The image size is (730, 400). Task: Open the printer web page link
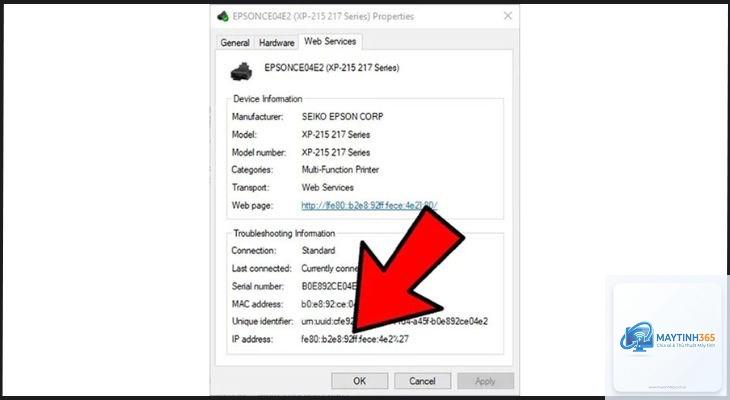click(369, 205)
